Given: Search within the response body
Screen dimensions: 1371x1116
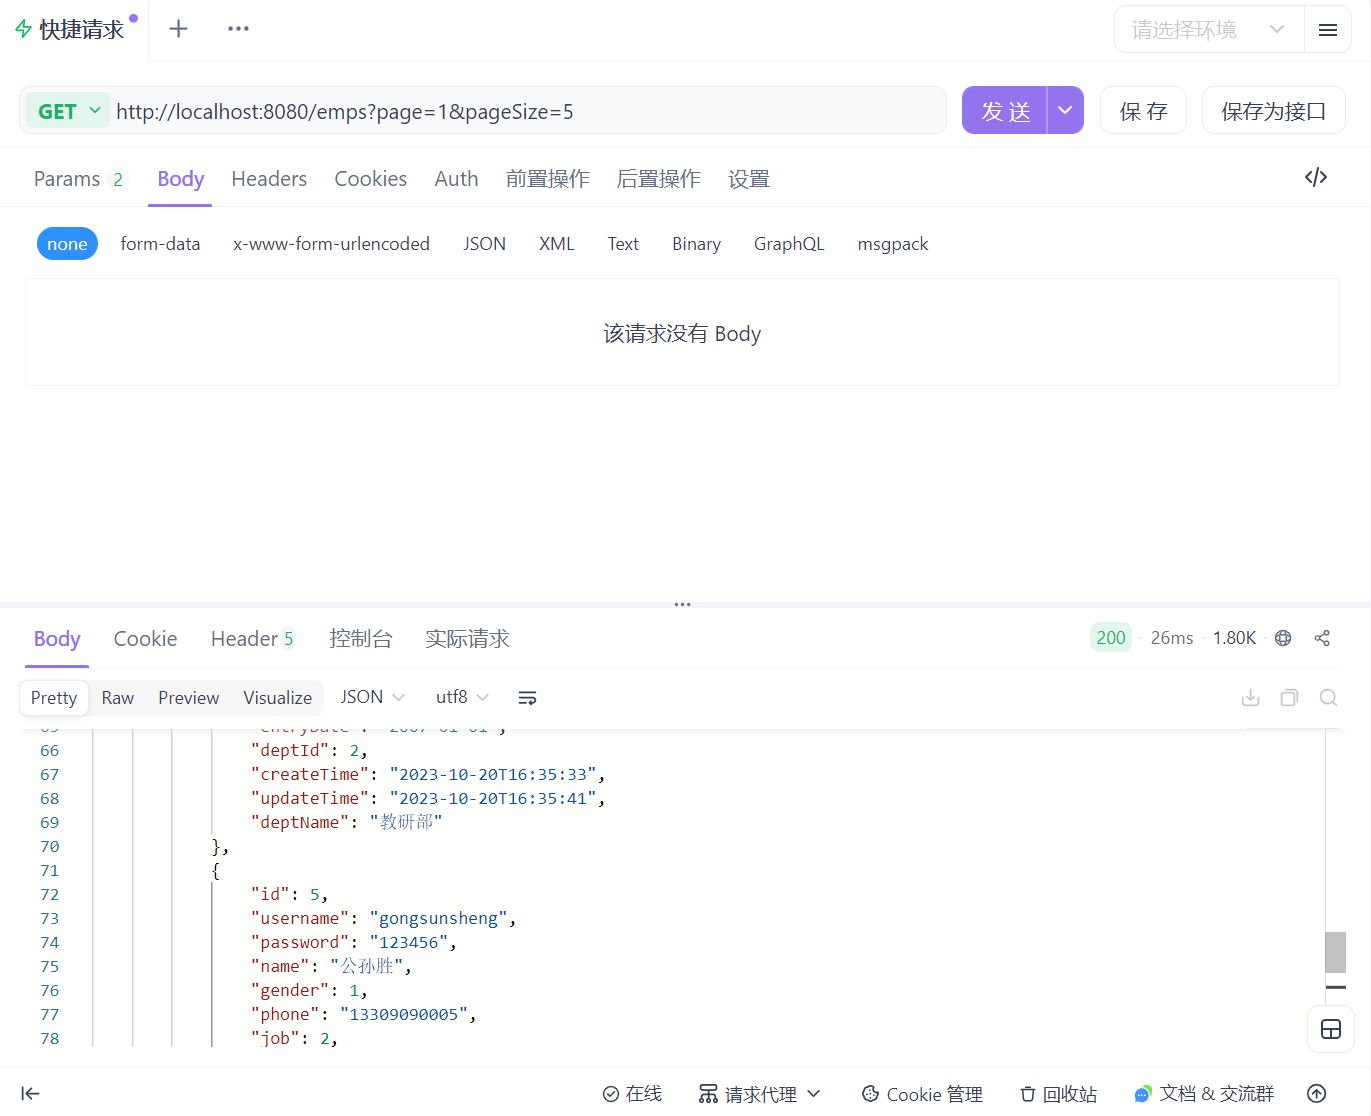Looking at the screenshot, I should point(1328,698).
